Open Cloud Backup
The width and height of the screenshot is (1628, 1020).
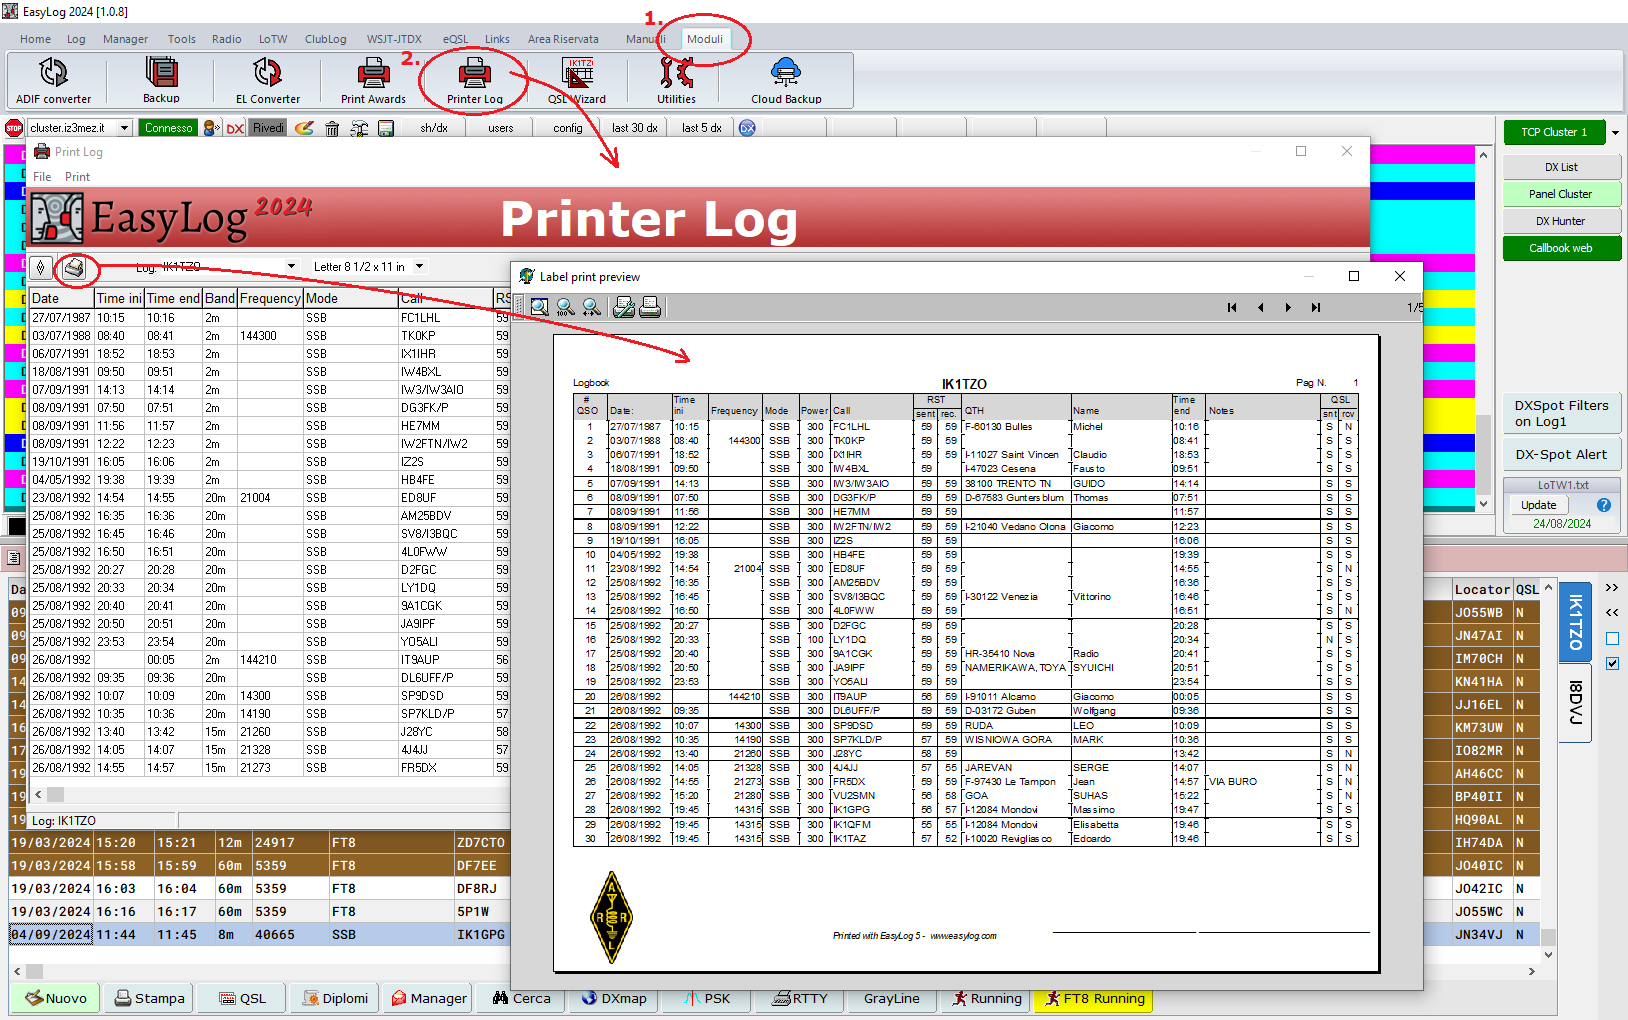pyautogui.click(x=786, y=80)
